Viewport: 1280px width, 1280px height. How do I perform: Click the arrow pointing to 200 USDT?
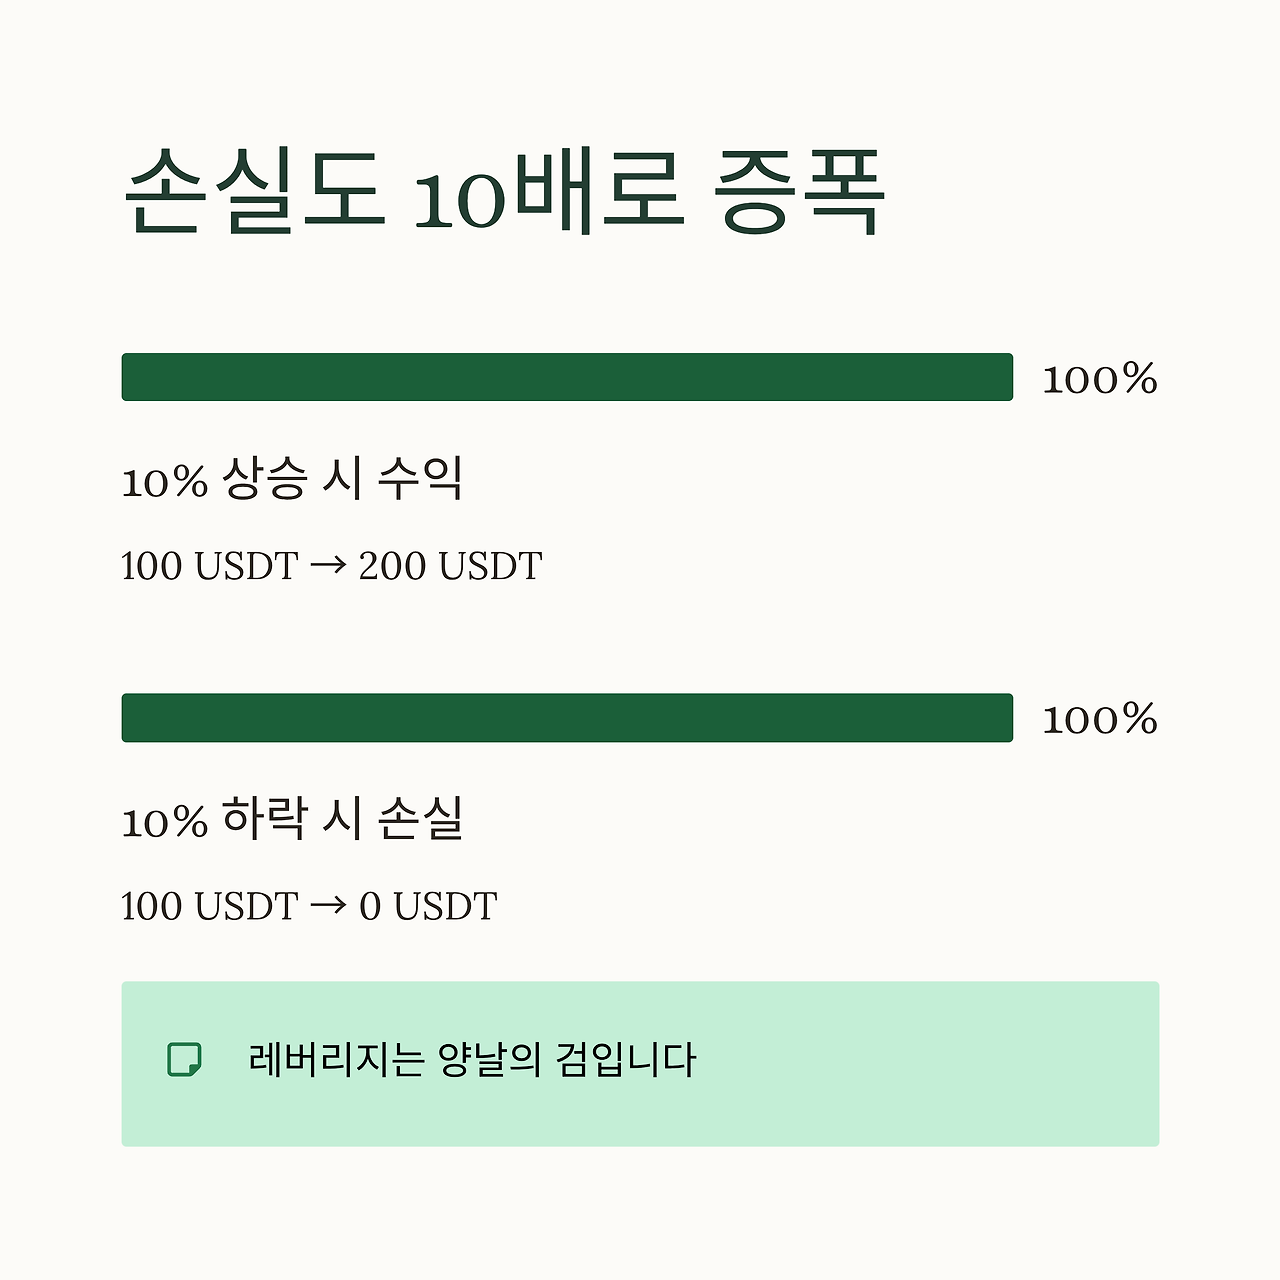328,566
